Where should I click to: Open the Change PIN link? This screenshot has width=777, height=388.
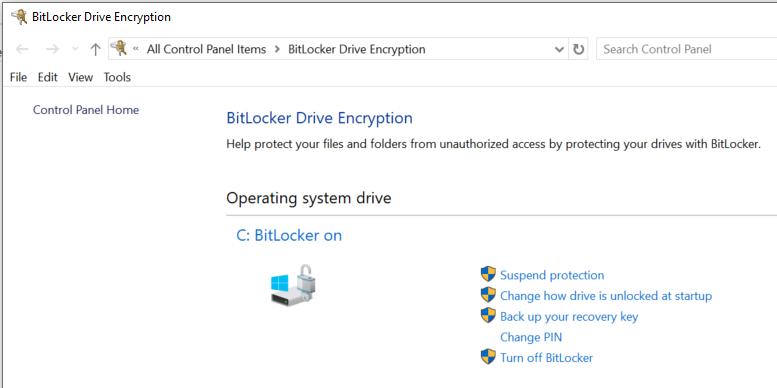tap(531, 337)
